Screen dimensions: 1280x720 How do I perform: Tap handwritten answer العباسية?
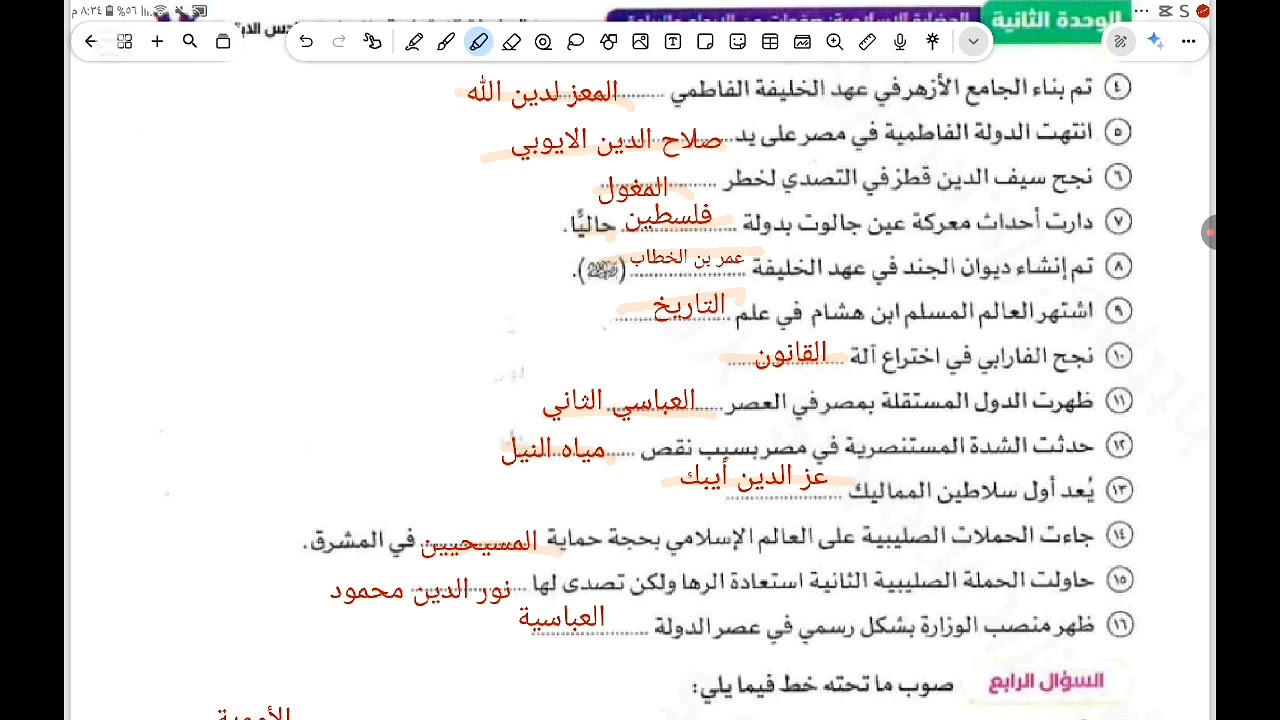(561, 617)
